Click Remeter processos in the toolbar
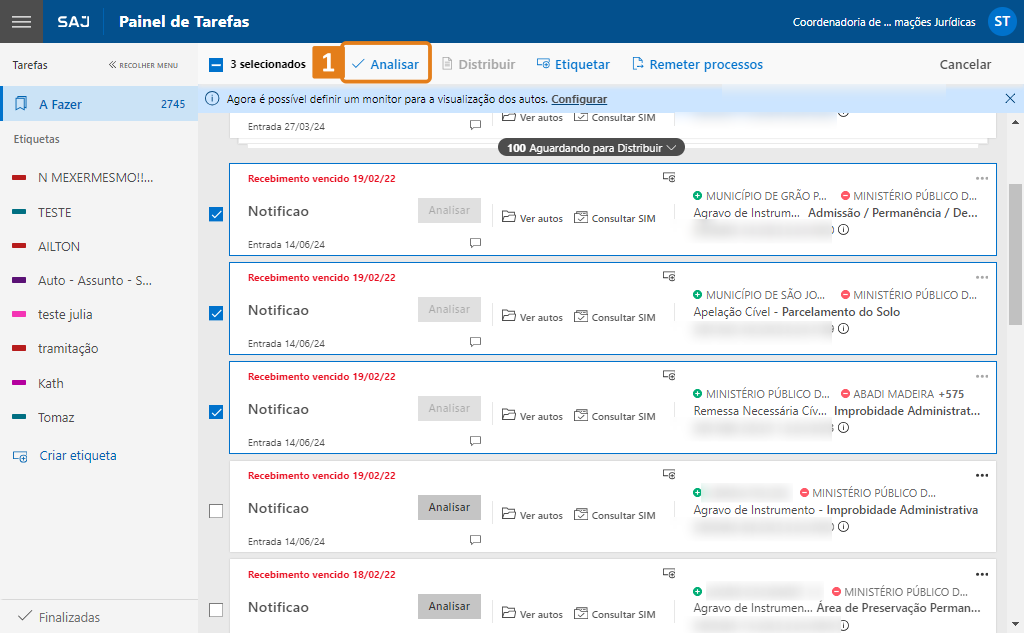 (x=697, y=64)
